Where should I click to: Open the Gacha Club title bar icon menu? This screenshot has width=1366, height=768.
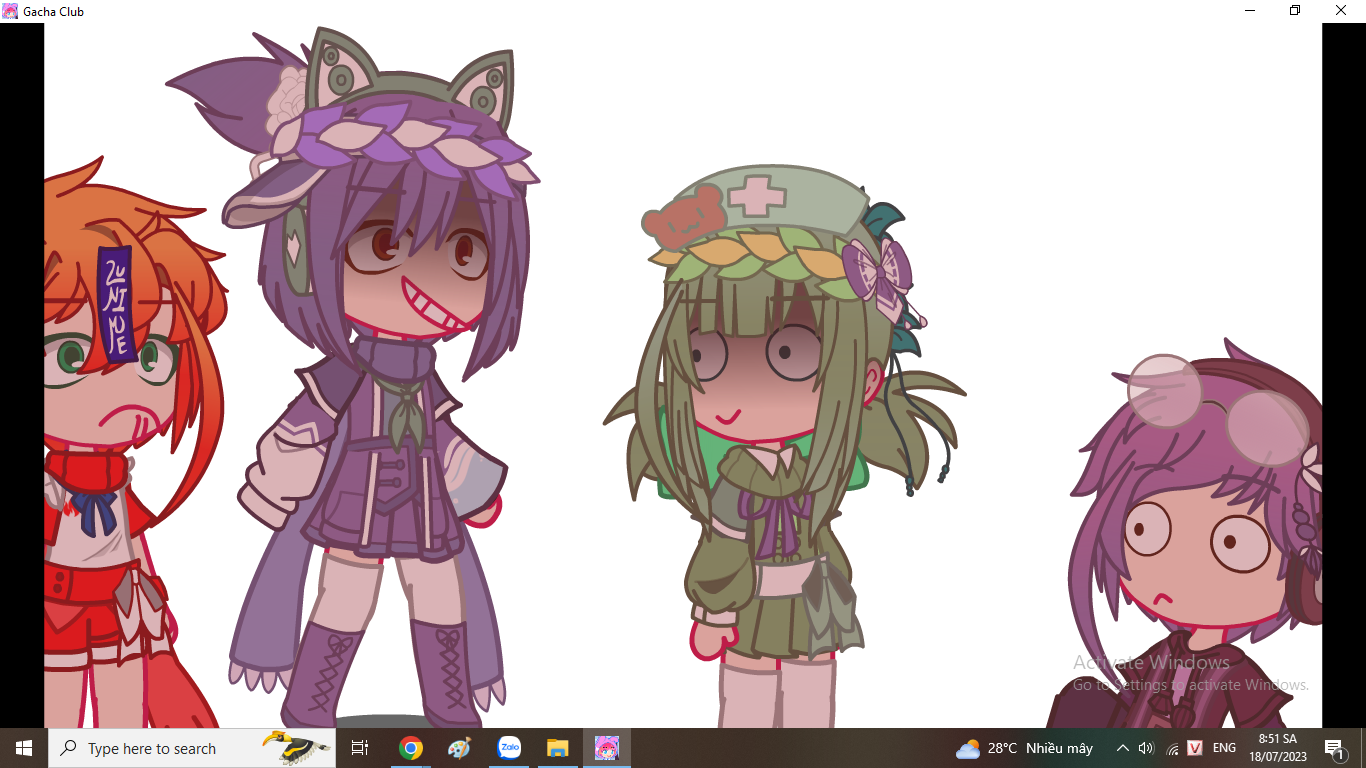[10, 11]
